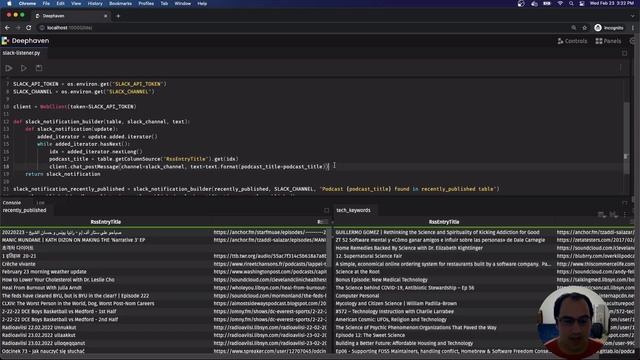This screenshot has height=360, width=640.
Task: Click the almostsidewayspodcast.blogspot.com URL cell
Action: (x=269, y=304)
